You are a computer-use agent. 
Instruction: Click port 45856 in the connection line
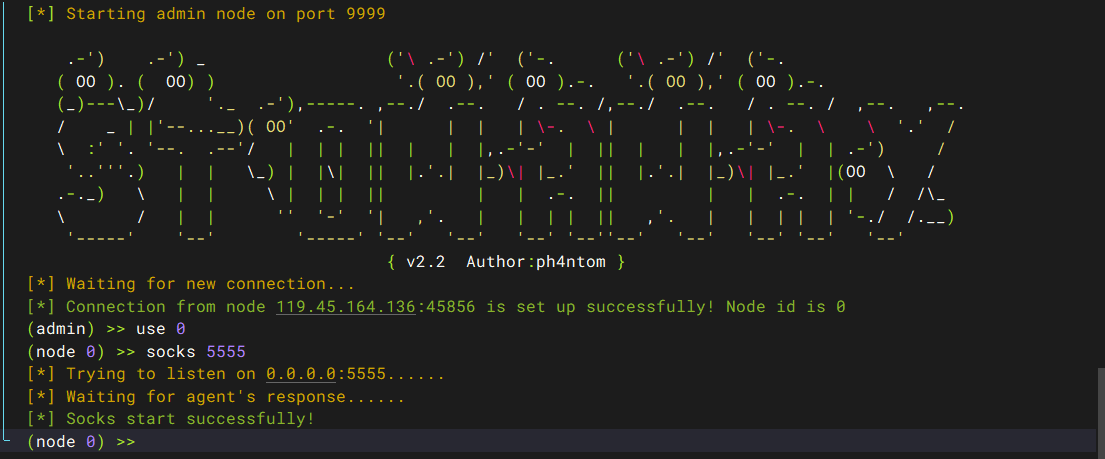click(450, 307)
